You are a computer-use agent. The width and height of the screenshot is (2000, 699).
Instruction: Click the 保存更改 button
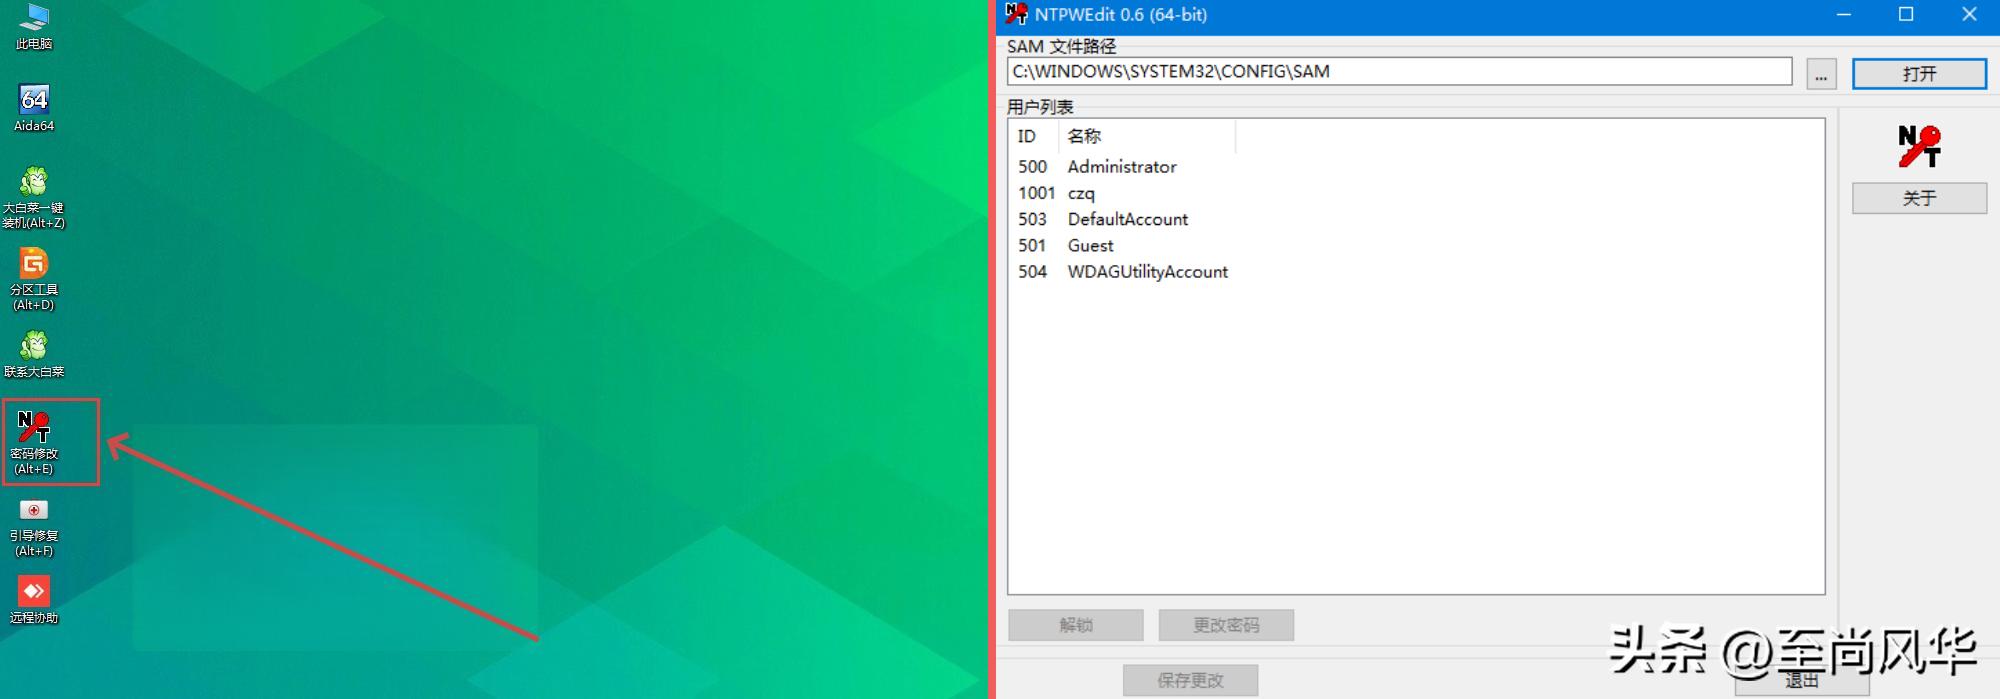pyautogui.click(x=1190, y=680)
